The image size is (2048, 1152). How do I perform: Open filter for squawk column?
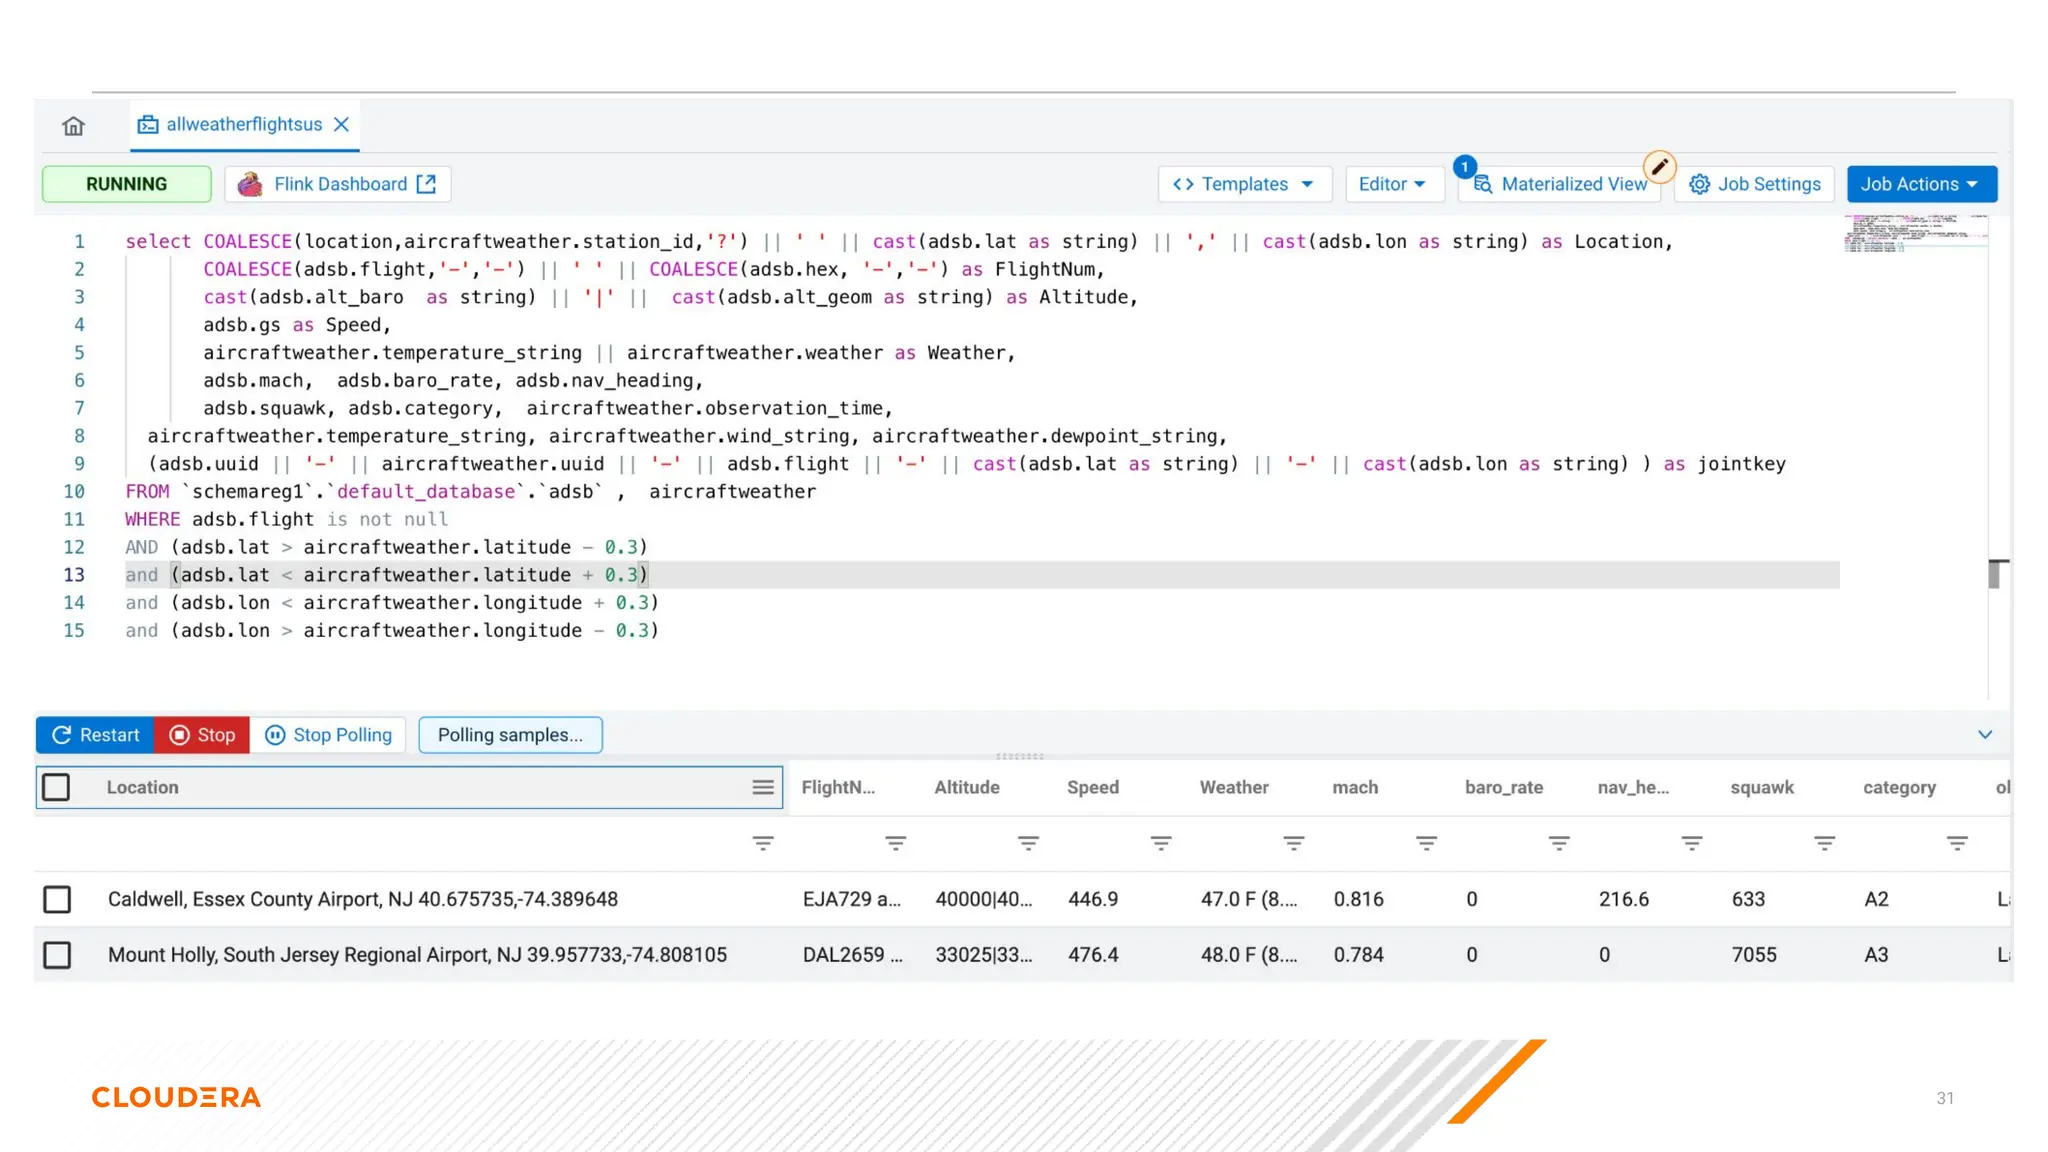pyautogui.click(x=1824, y=844)
